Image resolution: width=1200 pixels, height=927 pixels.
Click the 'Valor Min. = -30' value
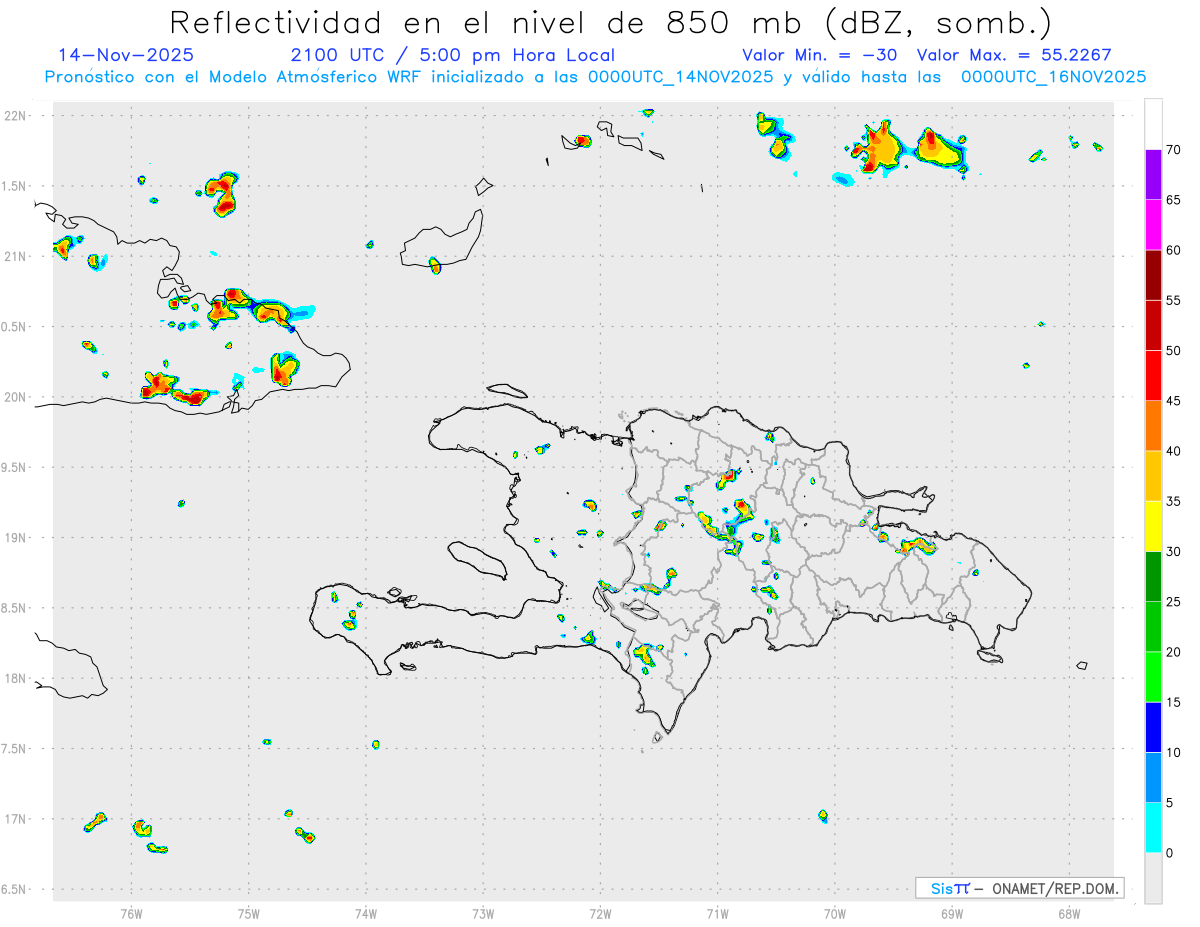(x=820, y=55)
